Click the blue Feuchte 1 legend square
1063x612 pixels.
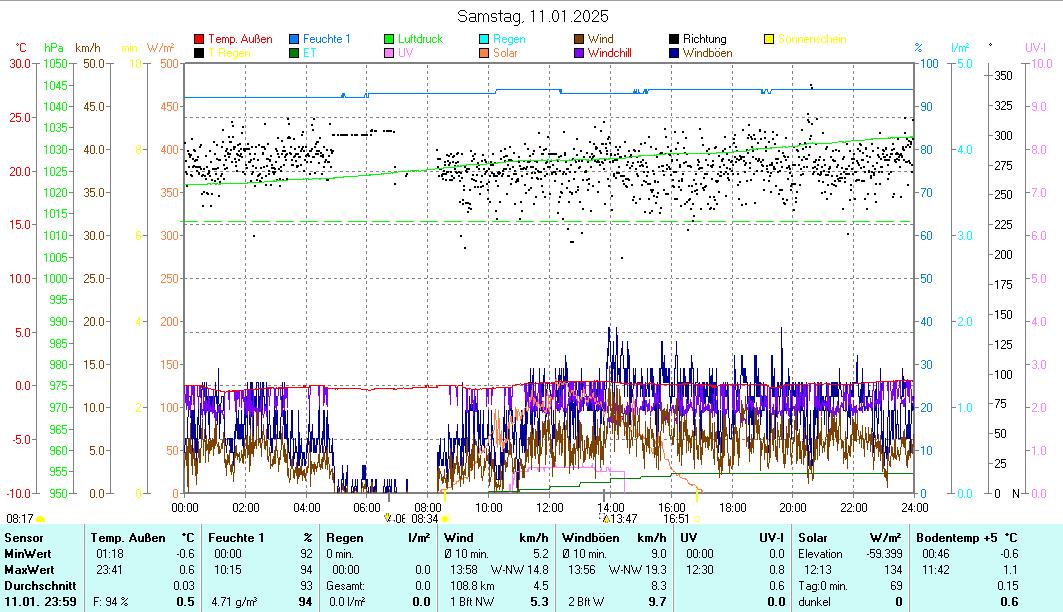coord(295,39)
